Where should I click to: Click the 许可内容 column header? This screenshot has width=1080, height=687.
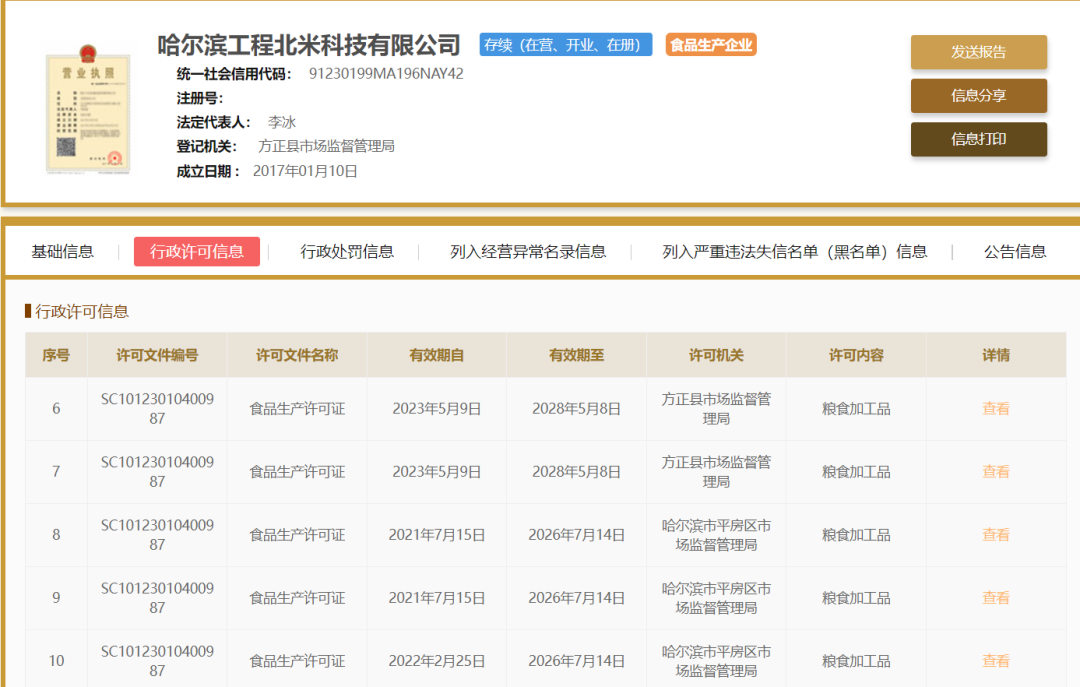(856, 356)
